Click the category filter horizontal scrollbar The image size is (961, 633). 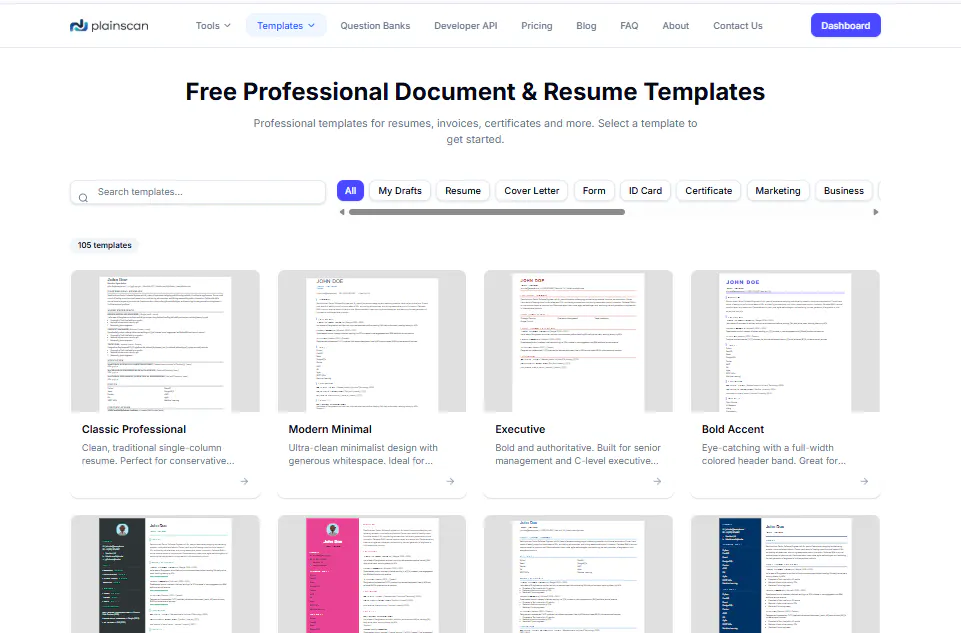pos(487,212)
